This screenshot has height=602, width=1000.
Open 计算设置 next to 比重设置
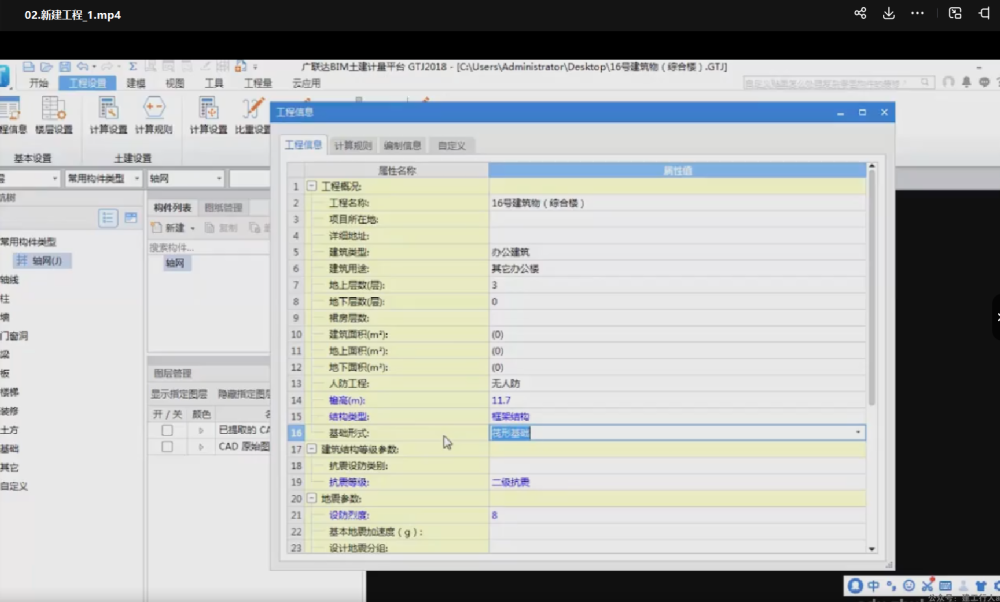click(x=209, y=116)
